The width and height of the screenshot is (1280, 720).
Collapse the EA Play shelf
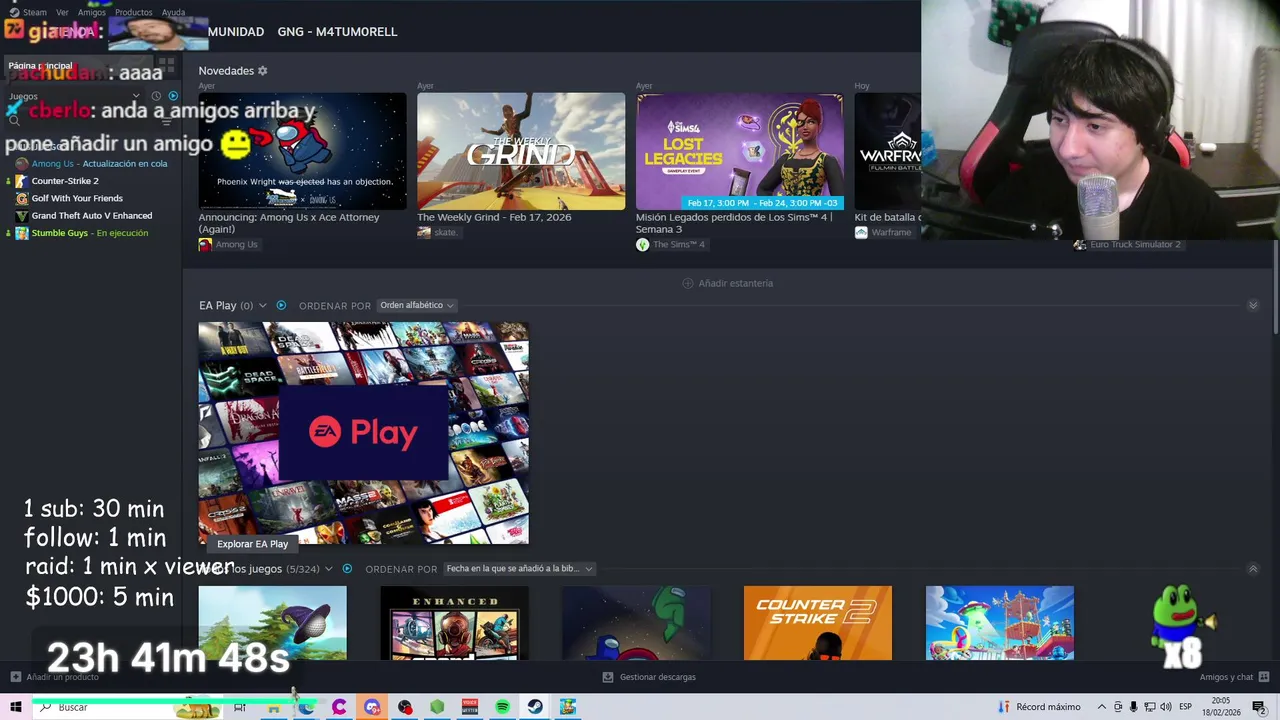[x=1253, y=305]
